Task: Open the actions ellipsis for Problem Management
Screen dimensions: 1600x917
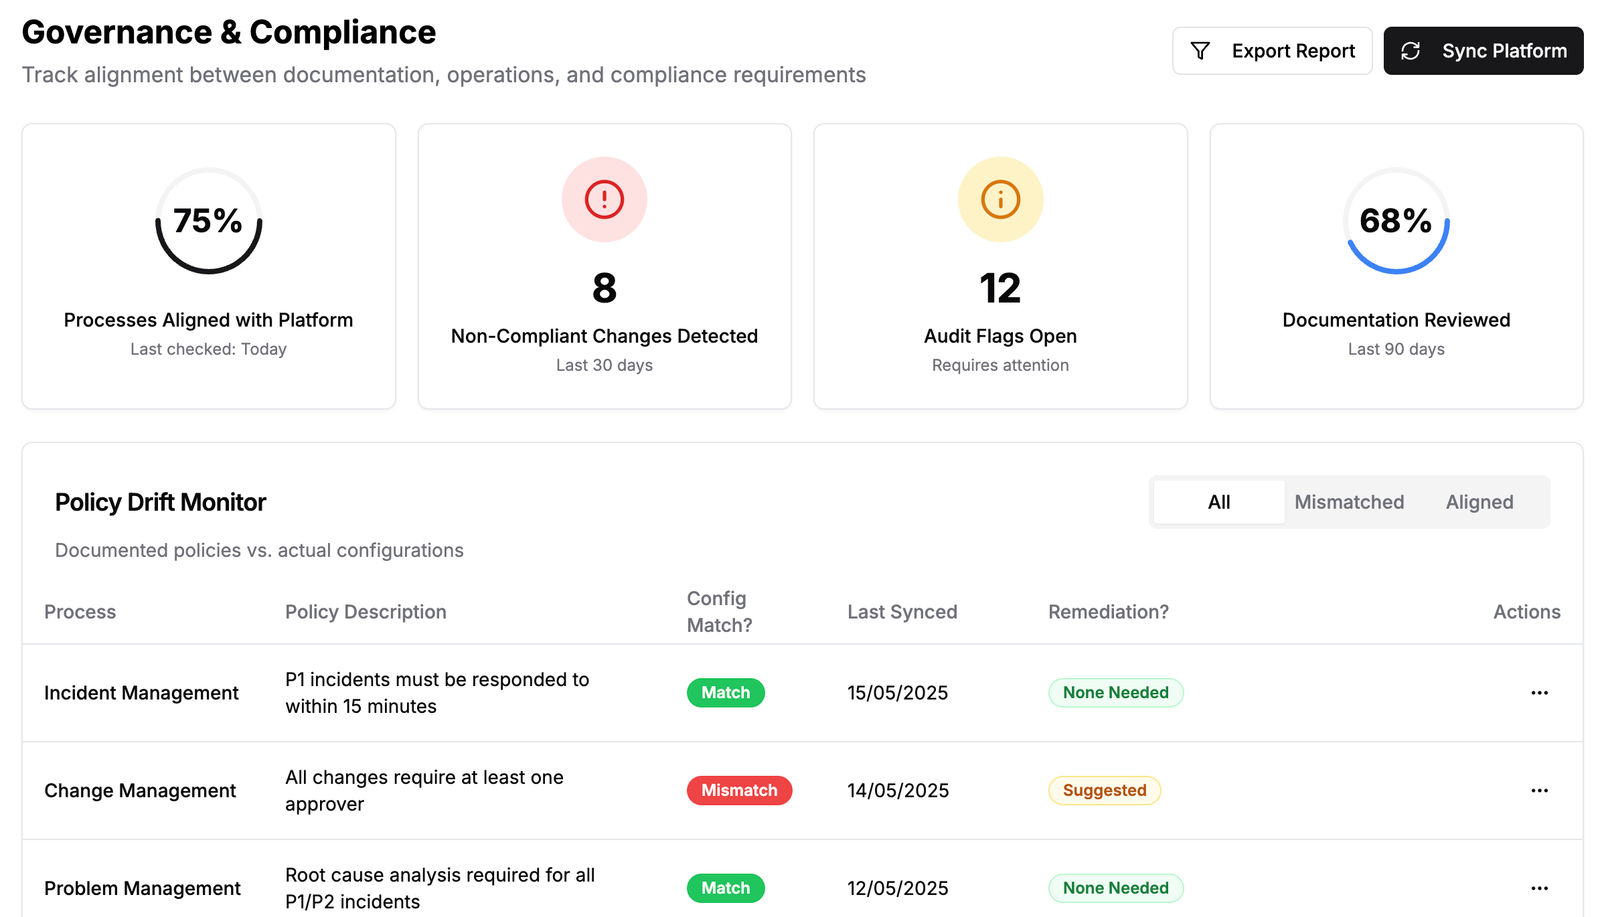Action: [x=1540, y=888]
